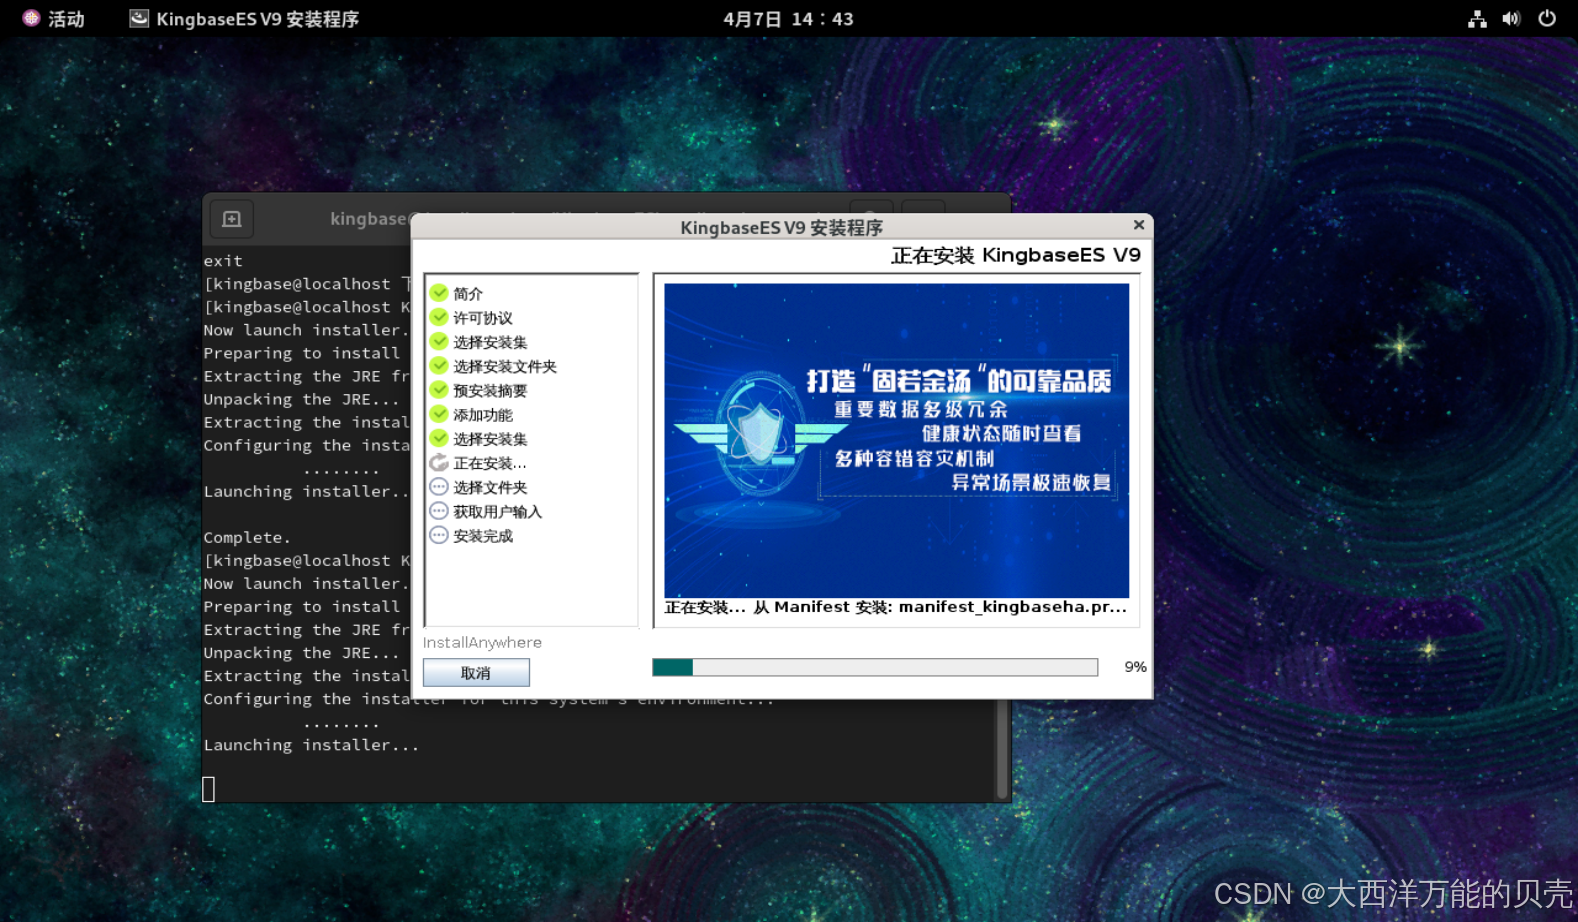Click the pending icon beside 获取用户输入
Image resolution: width=1578 pixels, height=922 pixels.
coord(439,511)
